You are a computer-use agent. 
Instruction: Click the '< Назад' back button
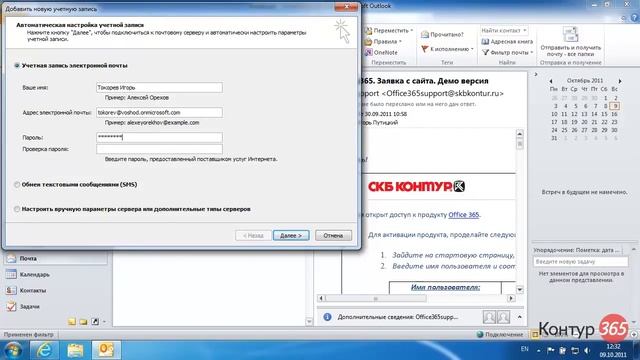[x=253, y=236]
